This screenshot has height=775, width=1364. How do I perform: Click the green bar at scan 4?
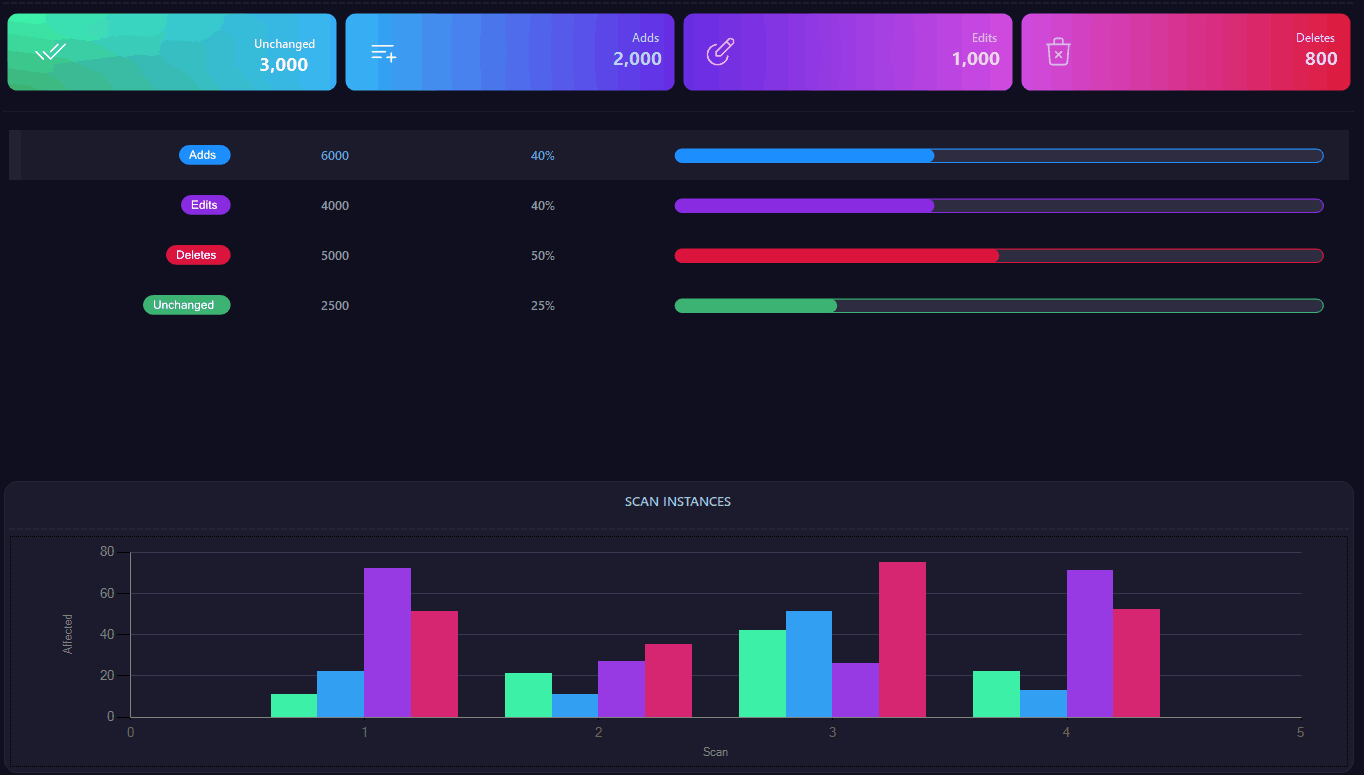[x=996, y=694]
